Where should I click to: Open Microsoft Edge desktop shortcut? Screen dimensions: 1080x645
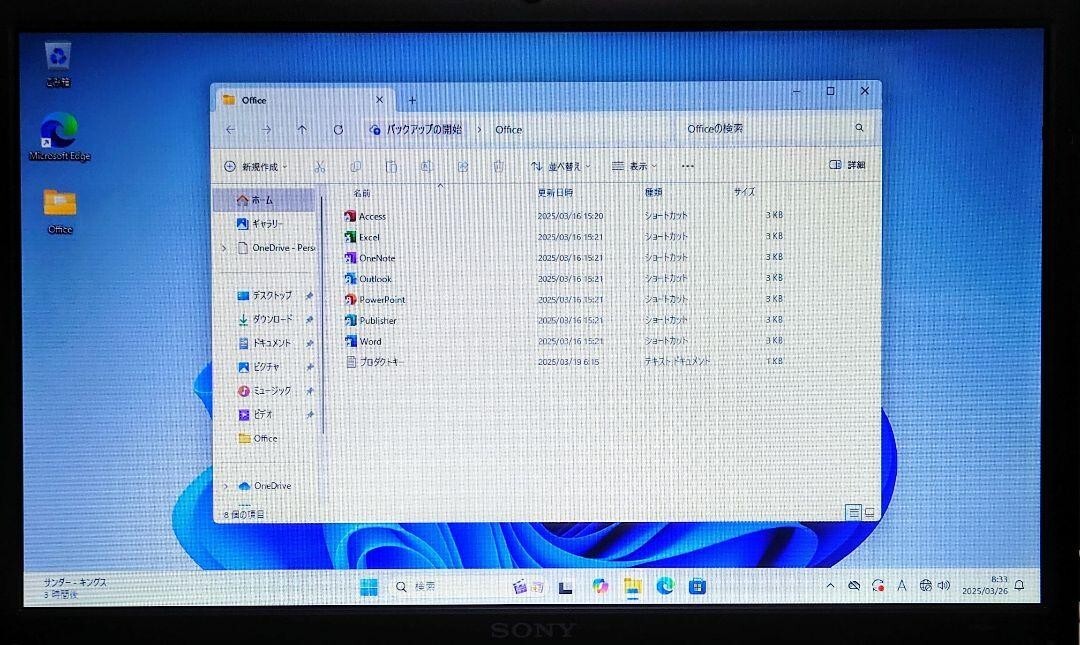60,137
